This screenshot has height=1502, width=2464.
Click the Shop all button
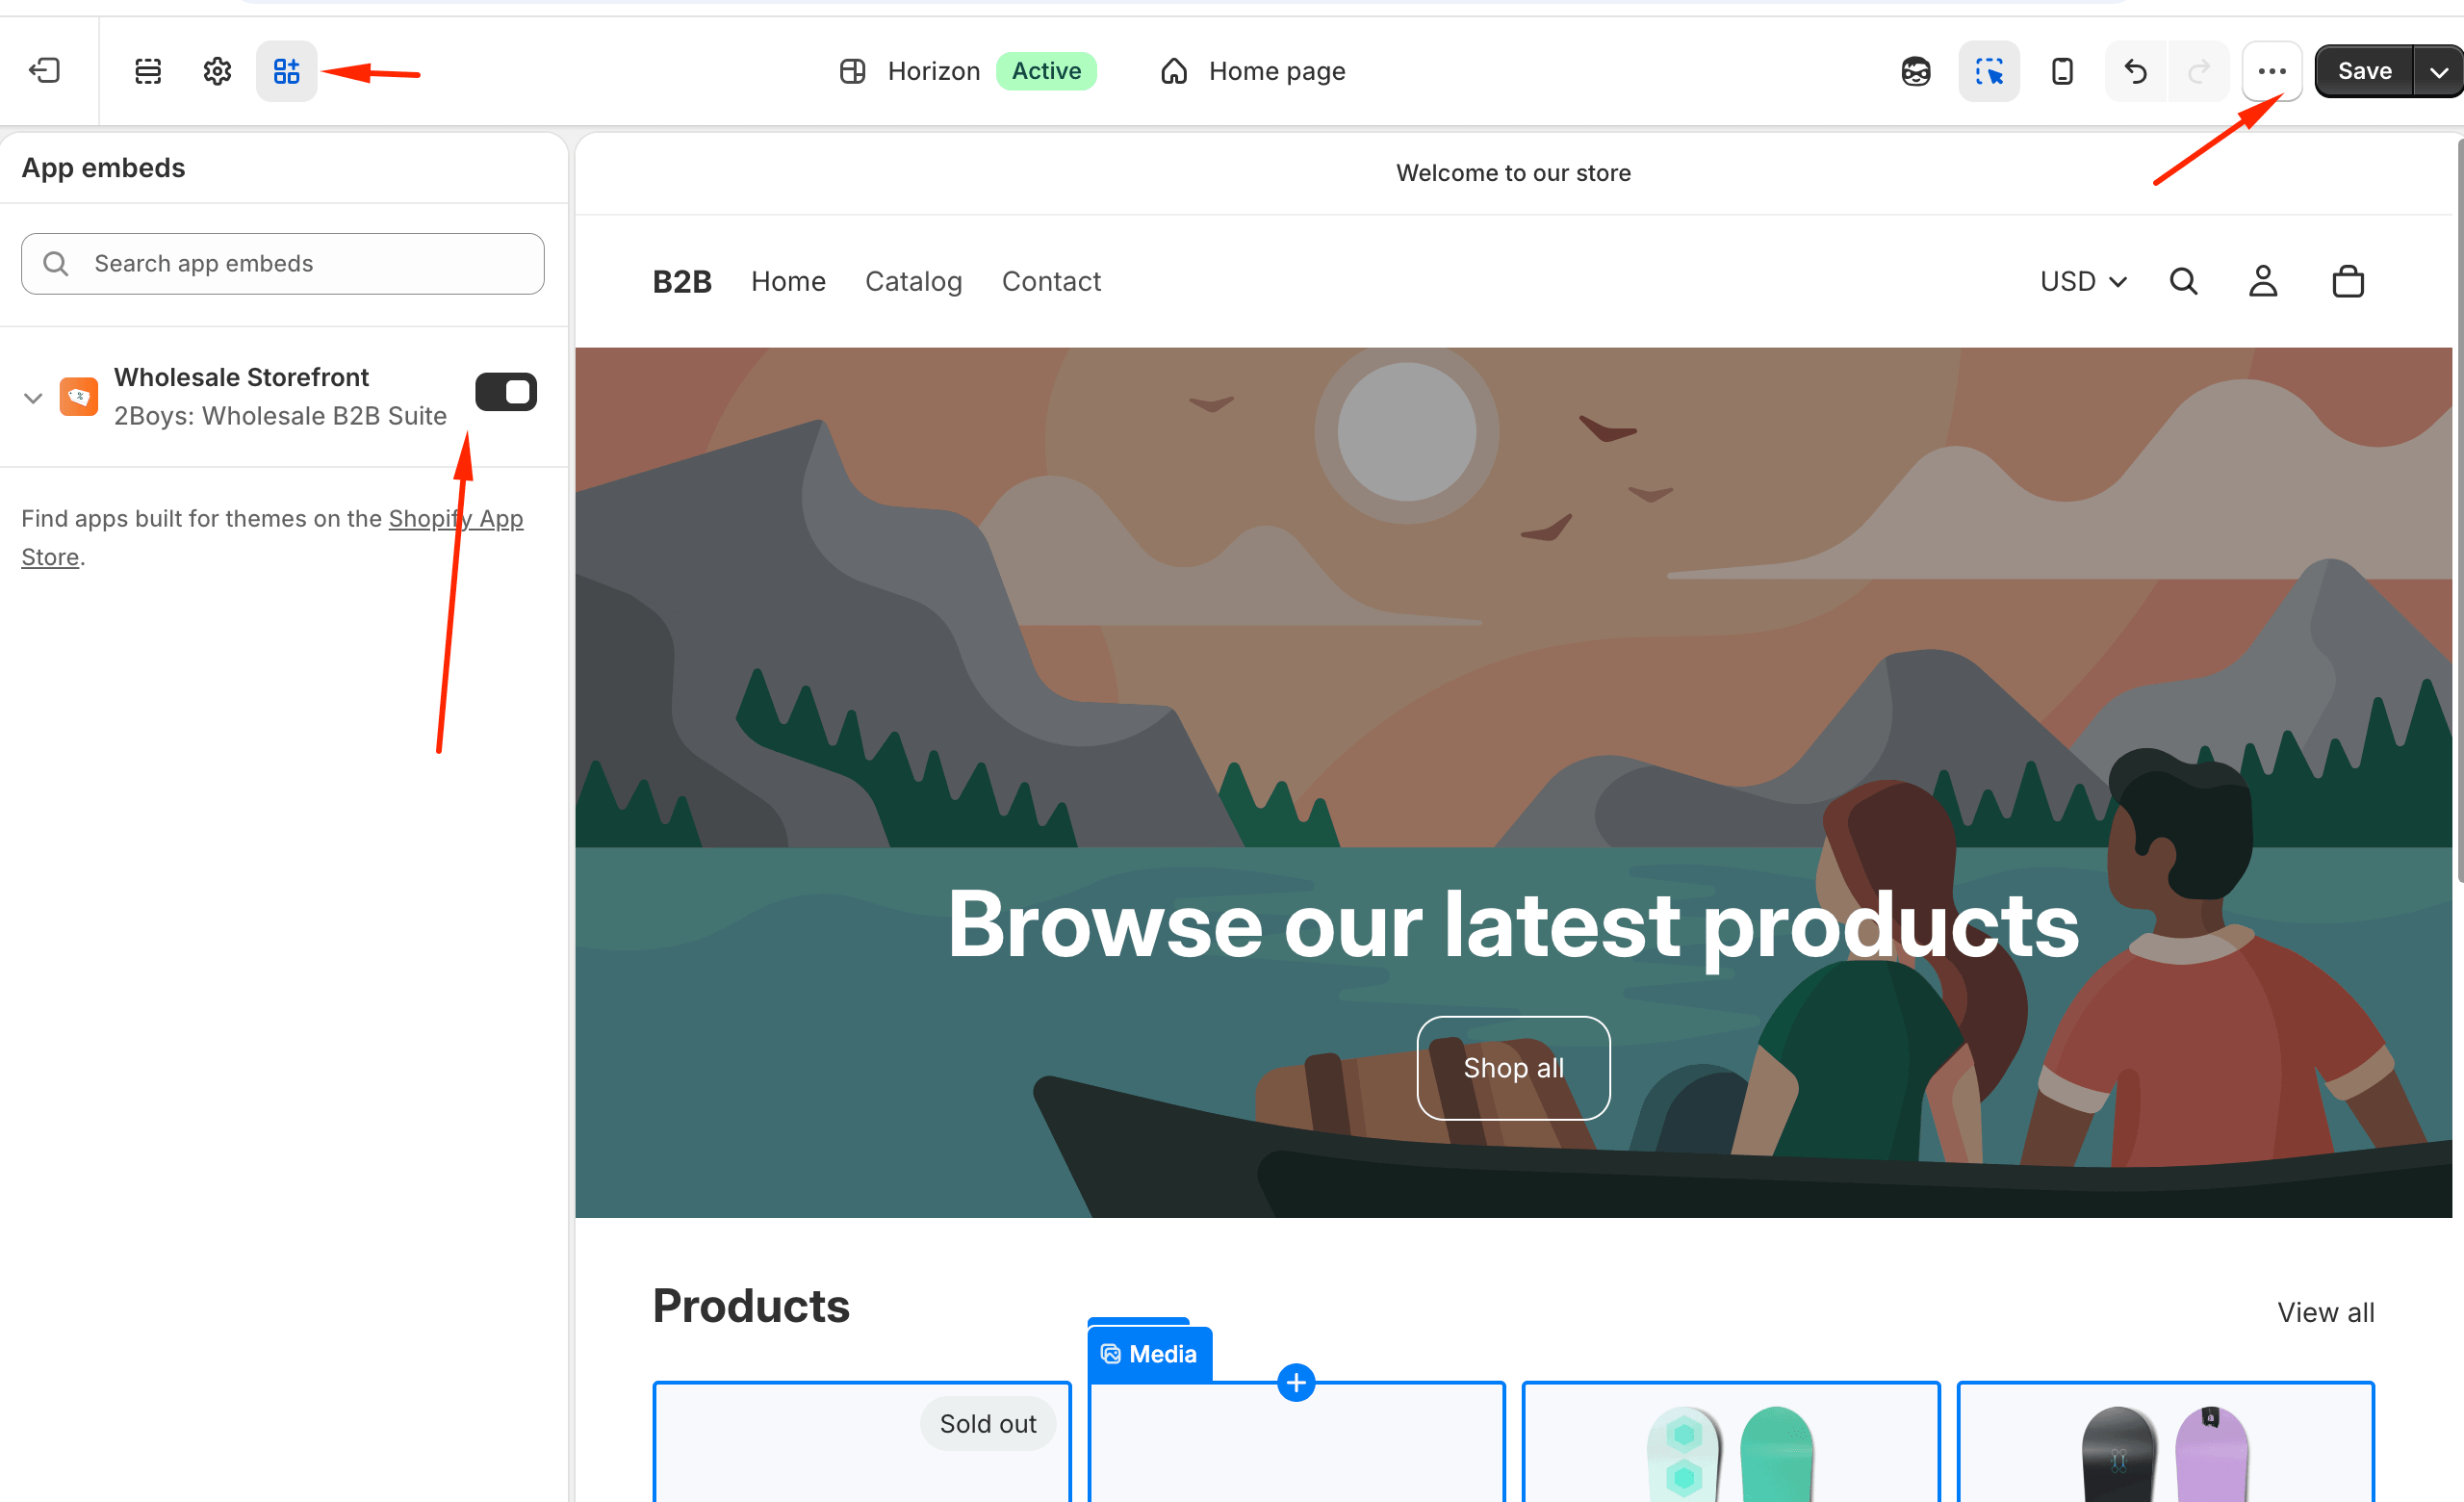click(1513, 1067)
